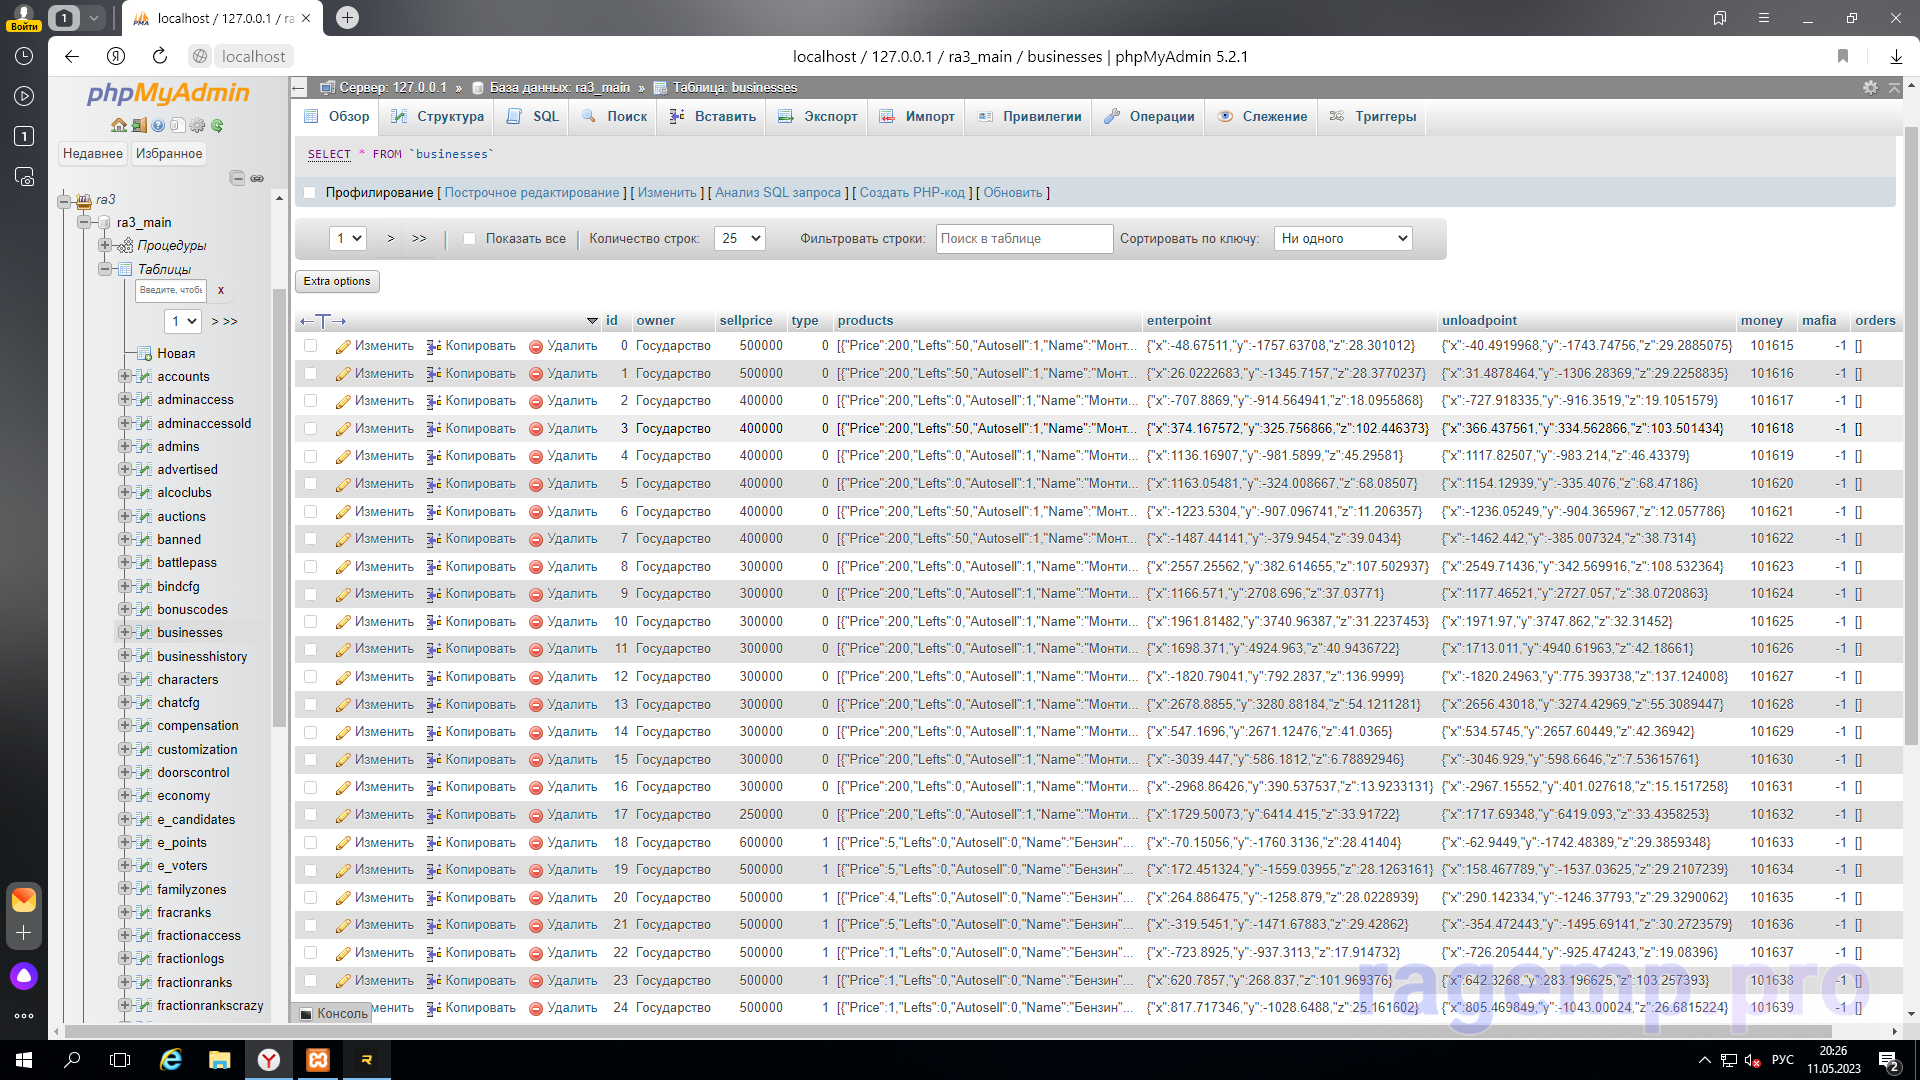The image size is (1920, 1080).
Task: Open the Сортировать по ключу dropdown
Action: (1343, 239)
